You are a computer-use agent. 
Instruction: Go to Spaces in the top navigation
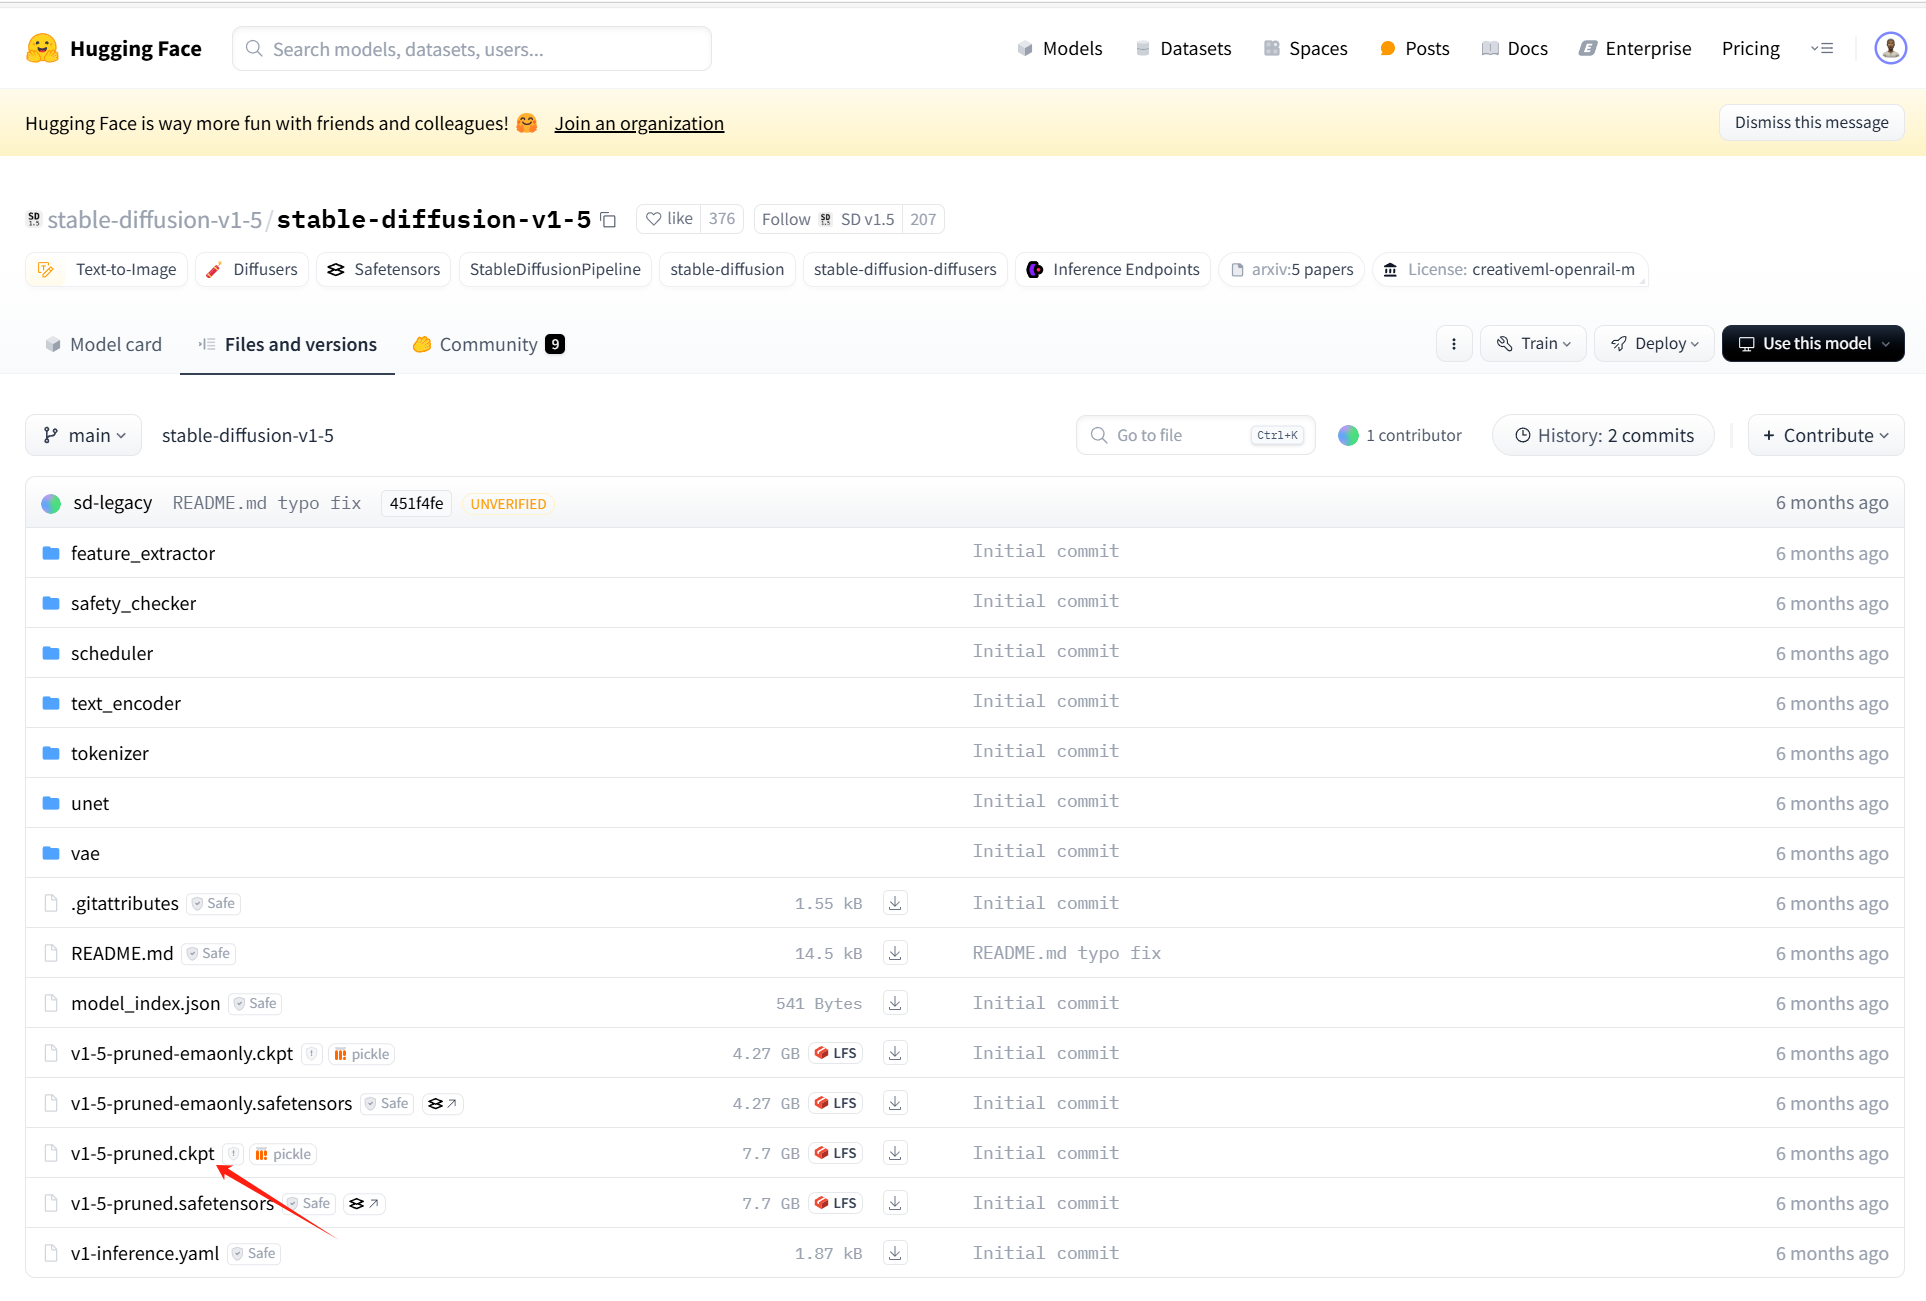1305,48
